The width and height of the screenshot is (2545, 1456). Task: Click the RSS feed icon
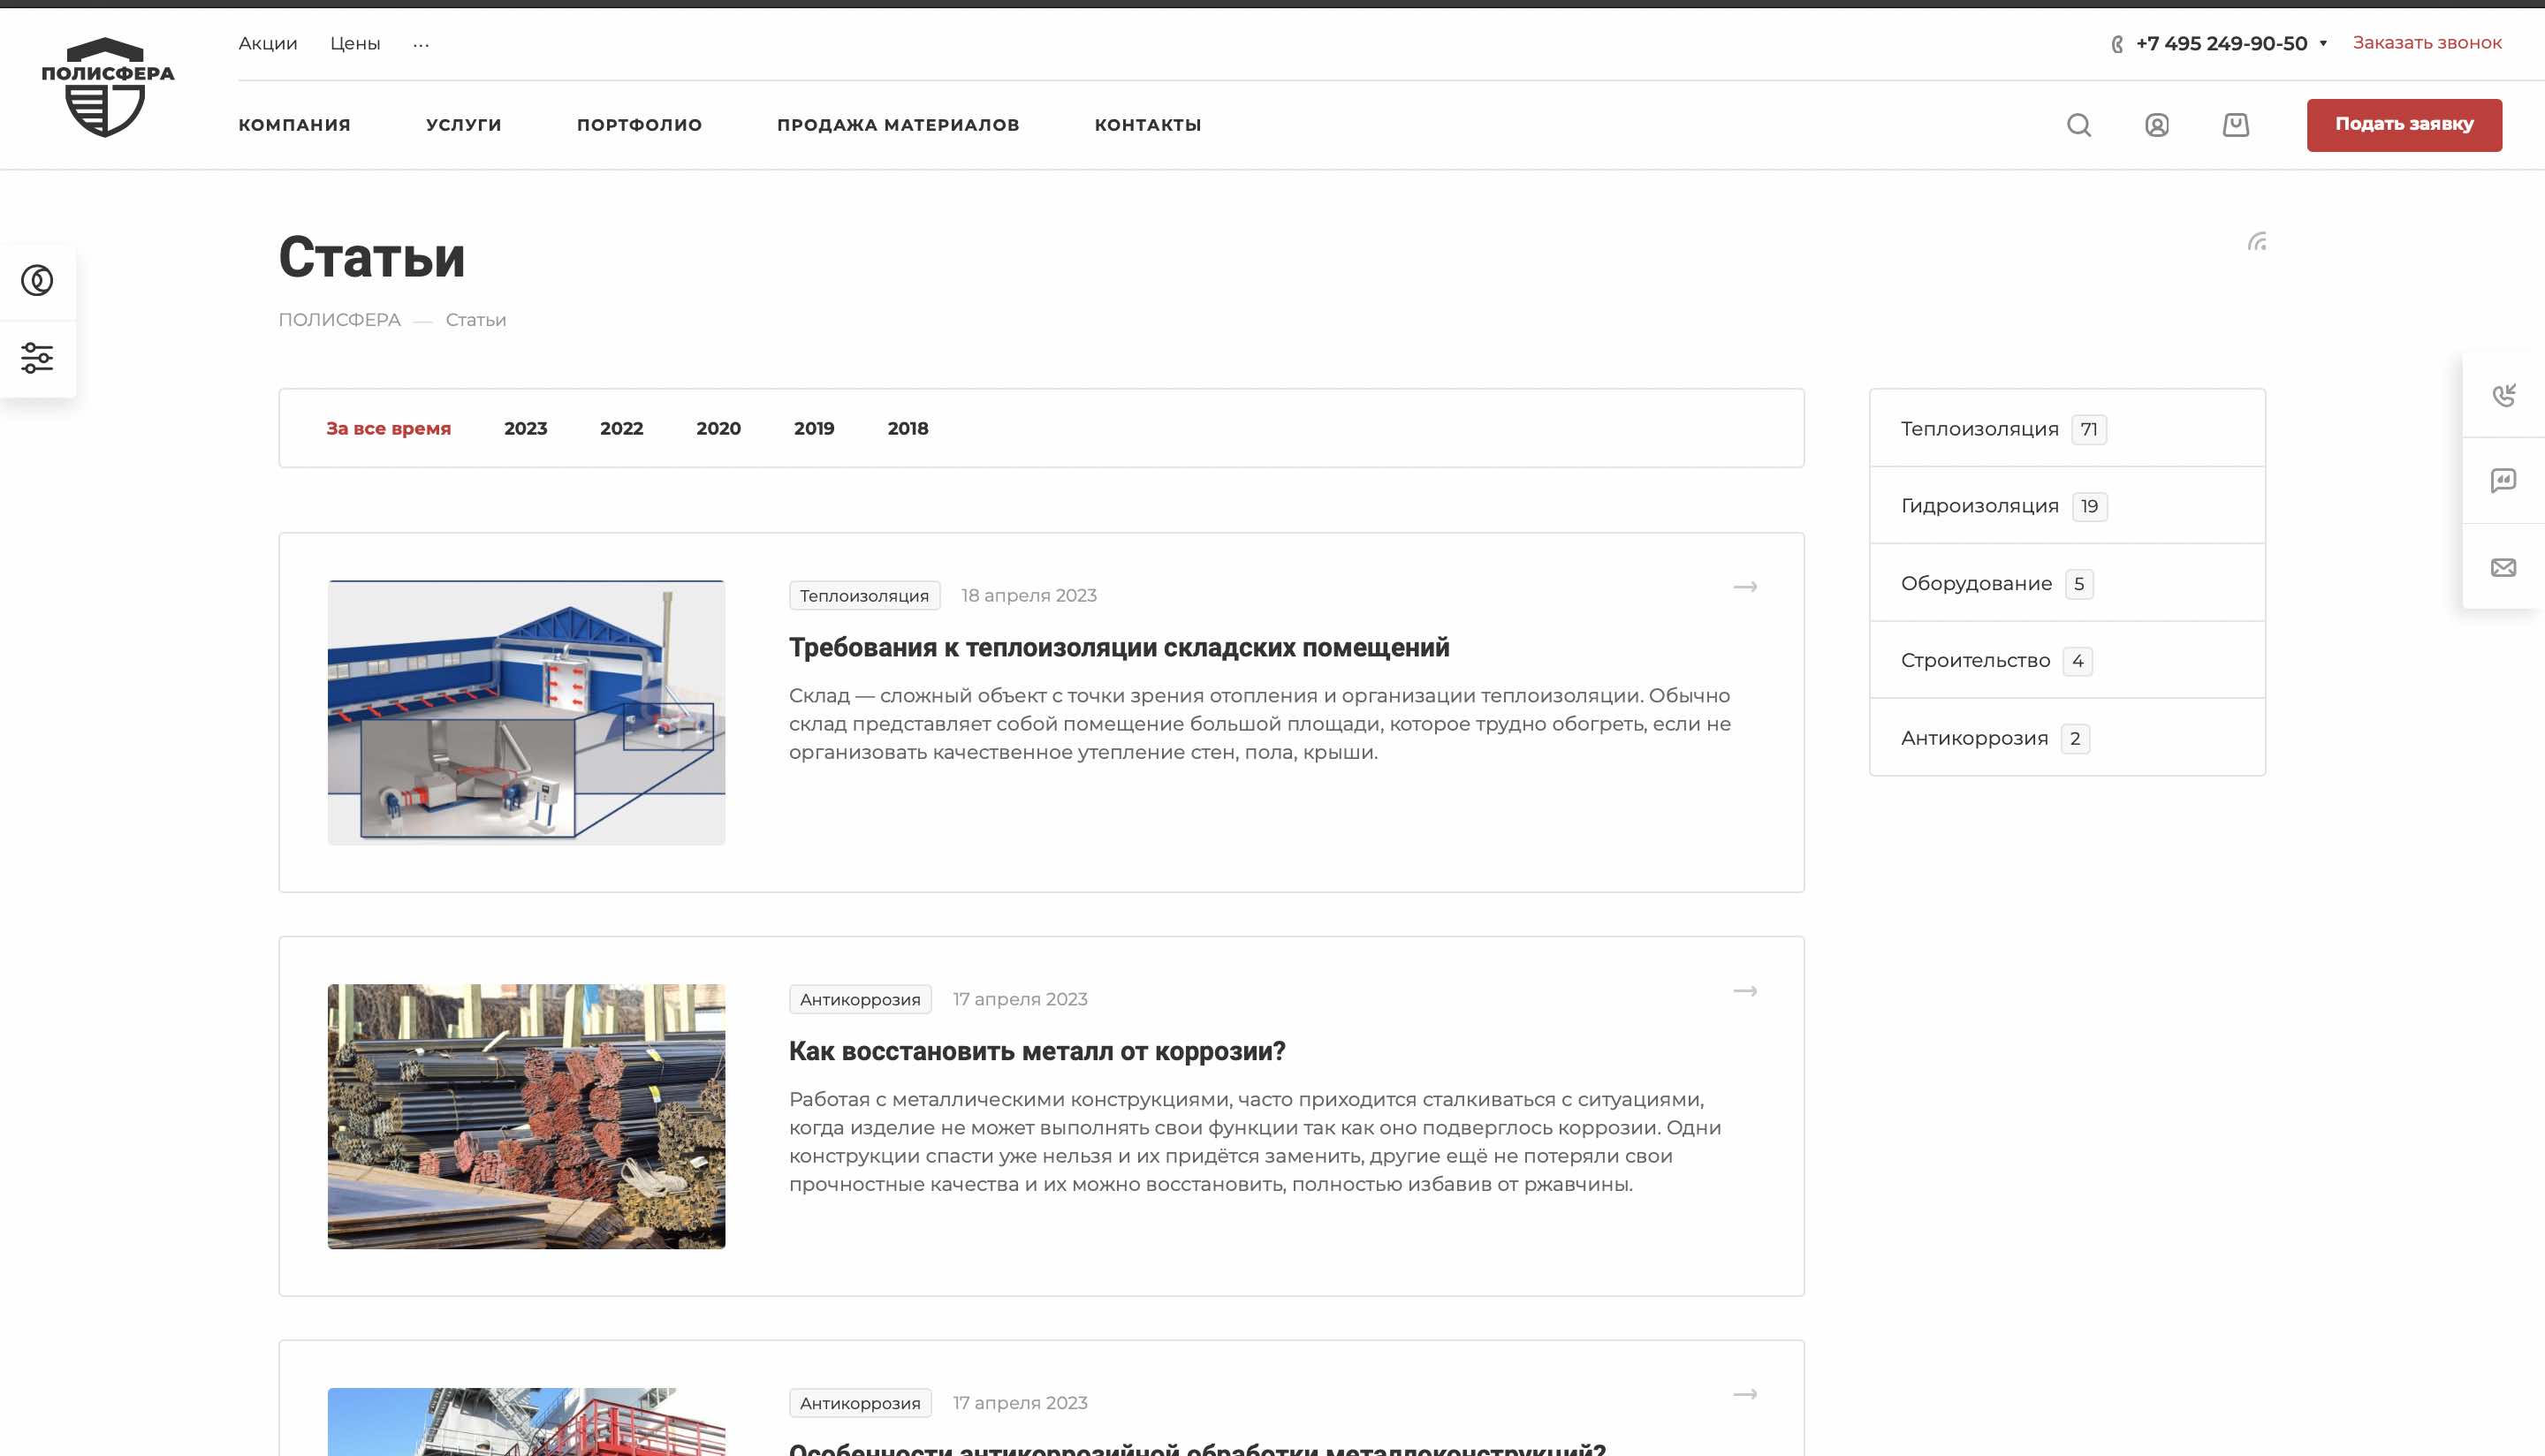click(2257, 242)
